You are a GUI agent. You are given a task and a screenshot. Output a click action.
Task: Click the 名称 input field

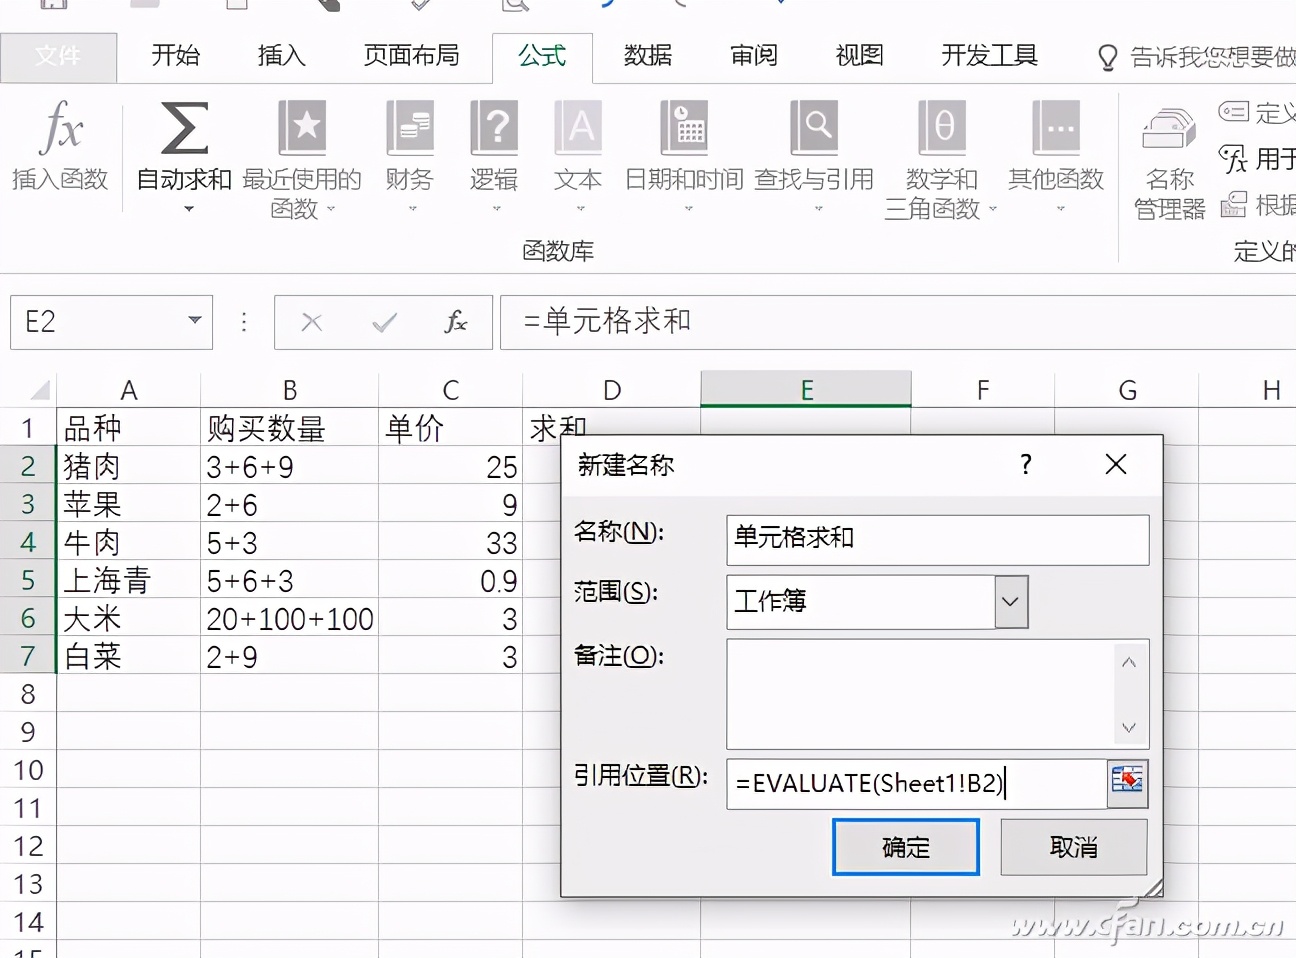[x=938, y=539]
